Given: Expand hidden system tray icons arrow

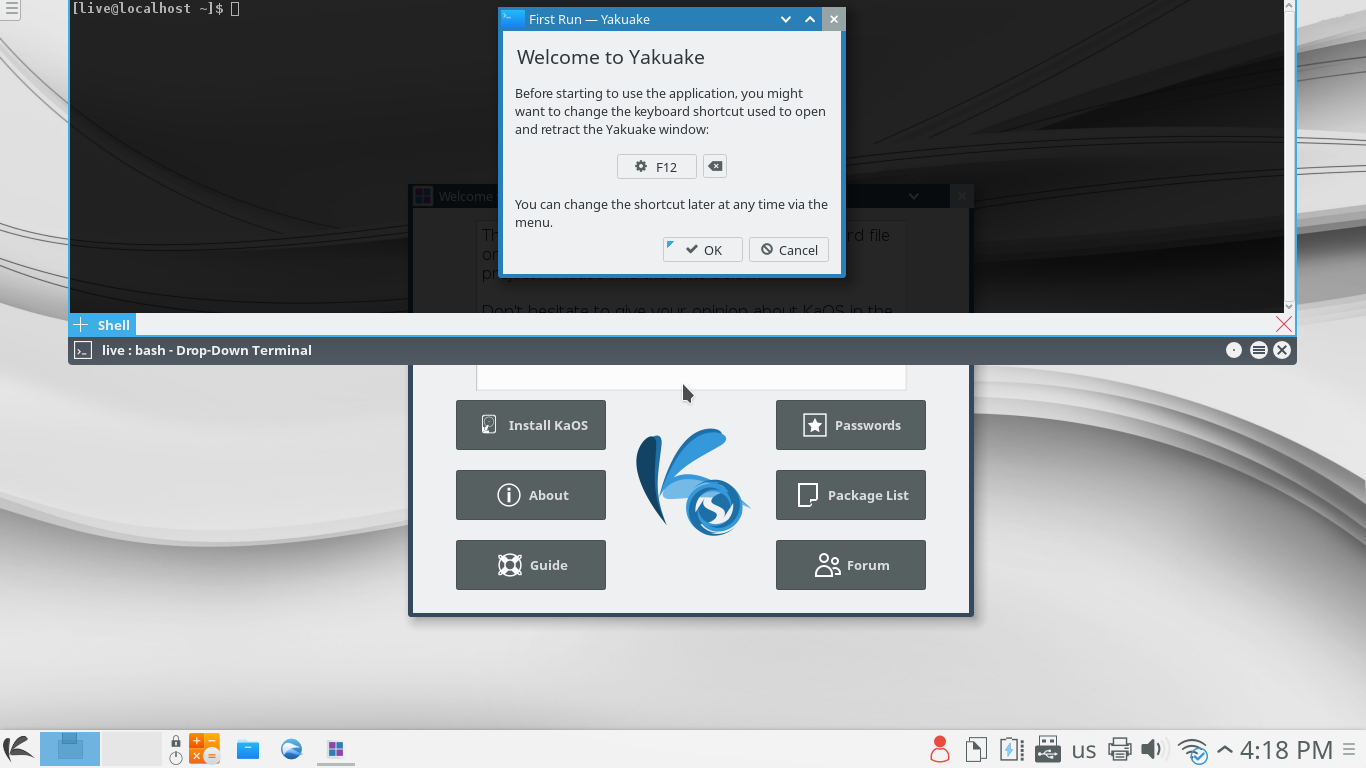Looking at the screenshot, I should pyautogui.click(x=1224, y=749).
